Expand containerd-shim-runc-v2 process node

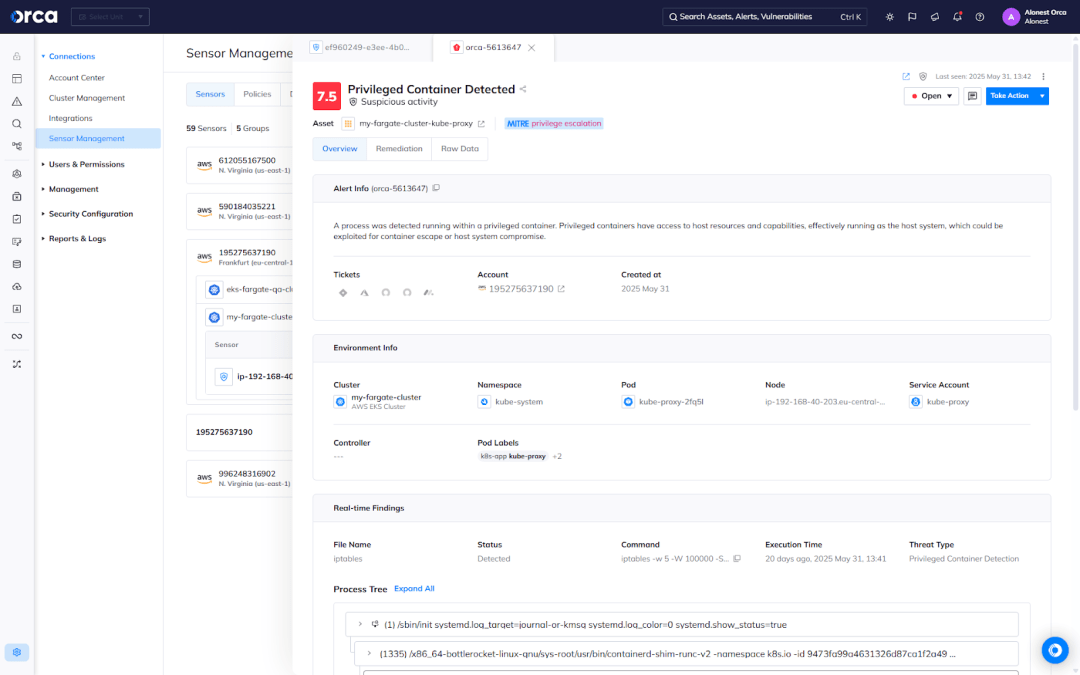click(x=369, y=654)
